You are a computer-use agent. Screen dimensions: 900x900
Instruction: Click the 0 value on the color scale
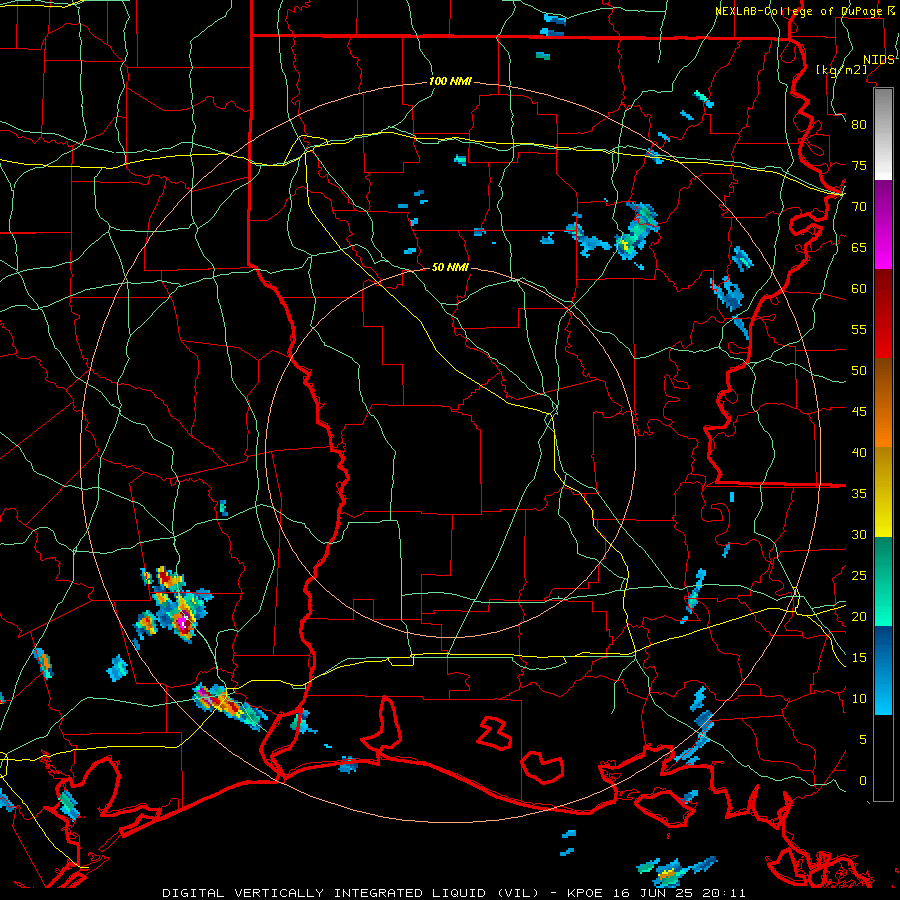863,781
